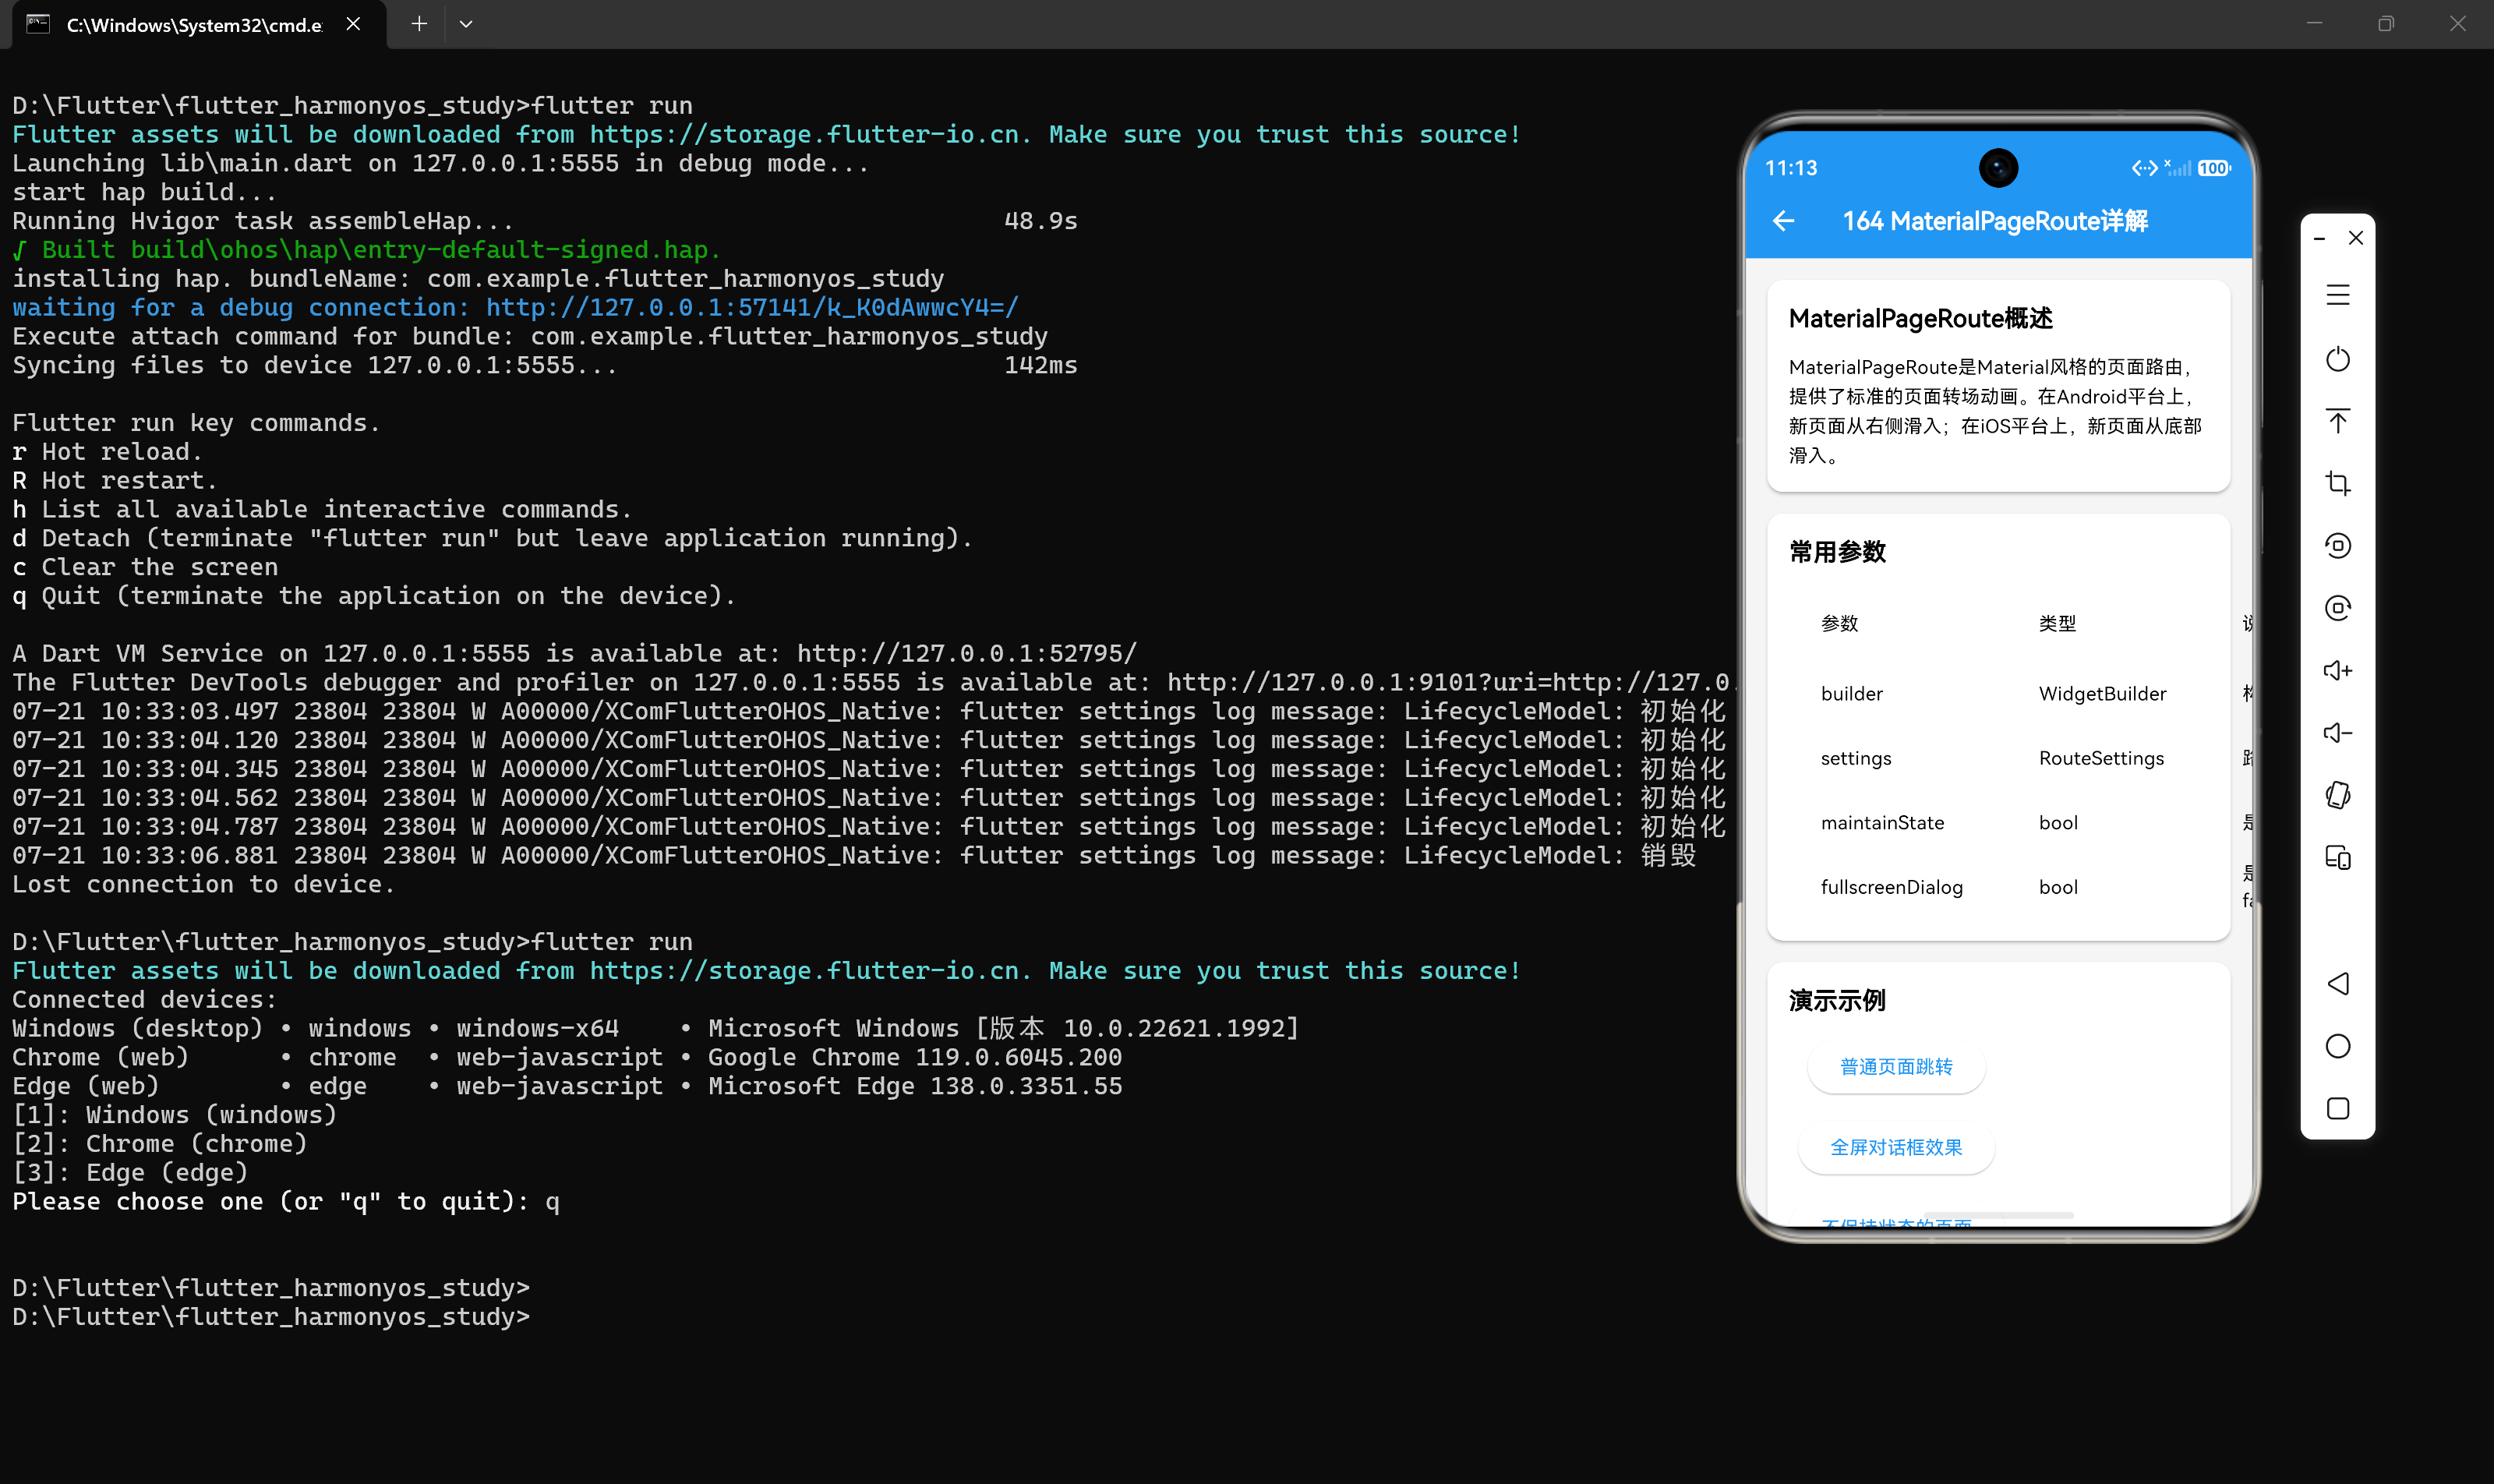The width and height of the screenshot is (2494, 1484).
Task: Click the shake device icon
Action: click(2337, 795)
